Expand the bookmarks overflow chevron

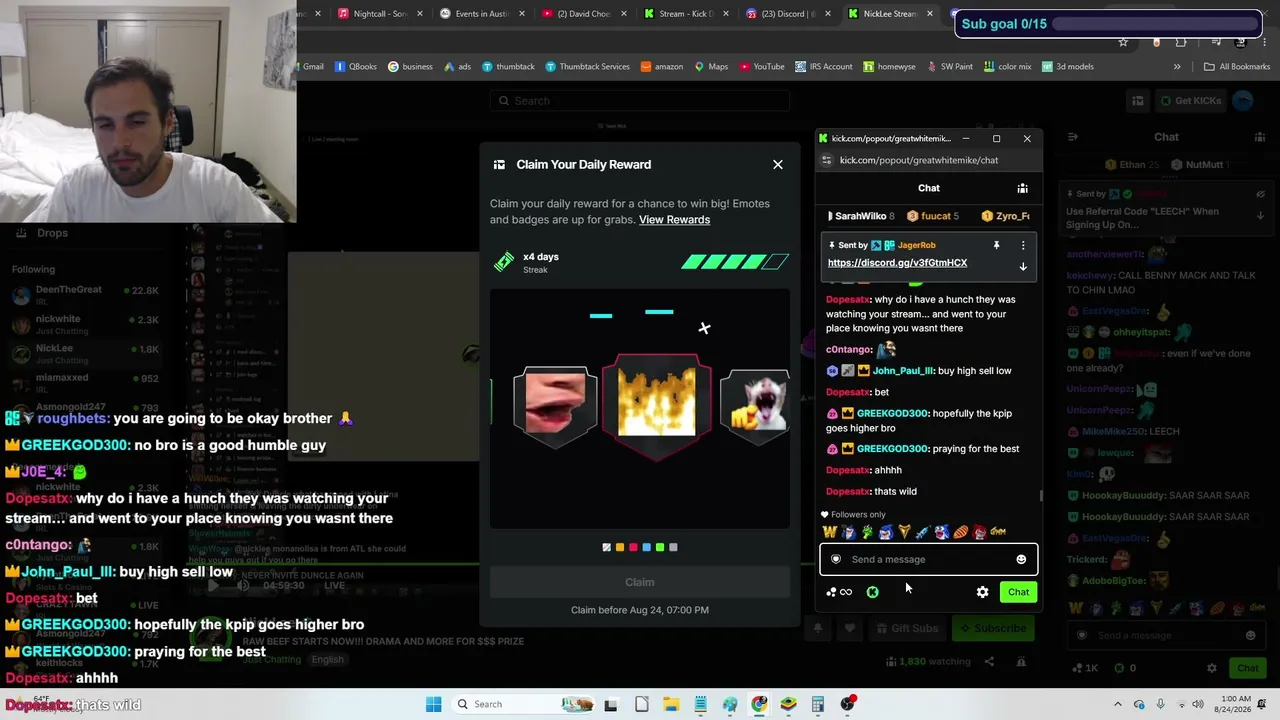point(1177,67)
